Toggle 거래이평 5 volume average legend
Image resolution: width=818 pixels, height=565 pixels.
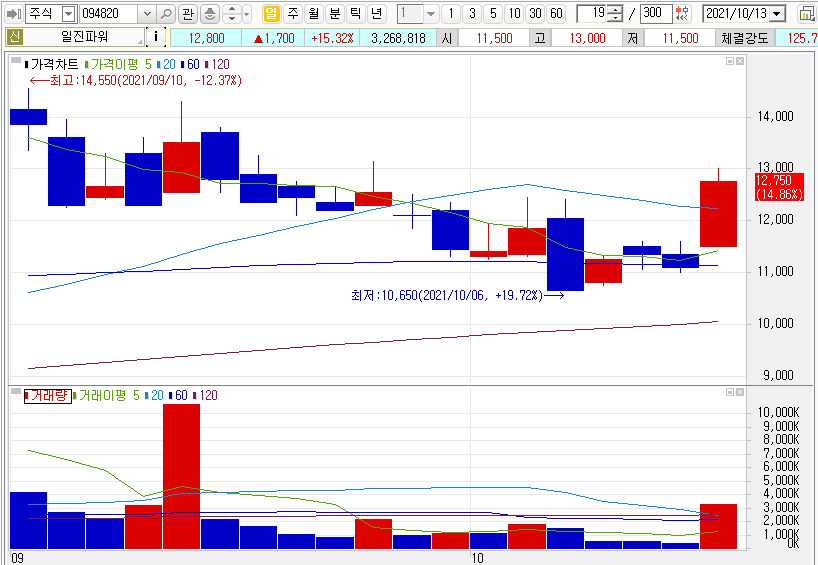point(106,395)
